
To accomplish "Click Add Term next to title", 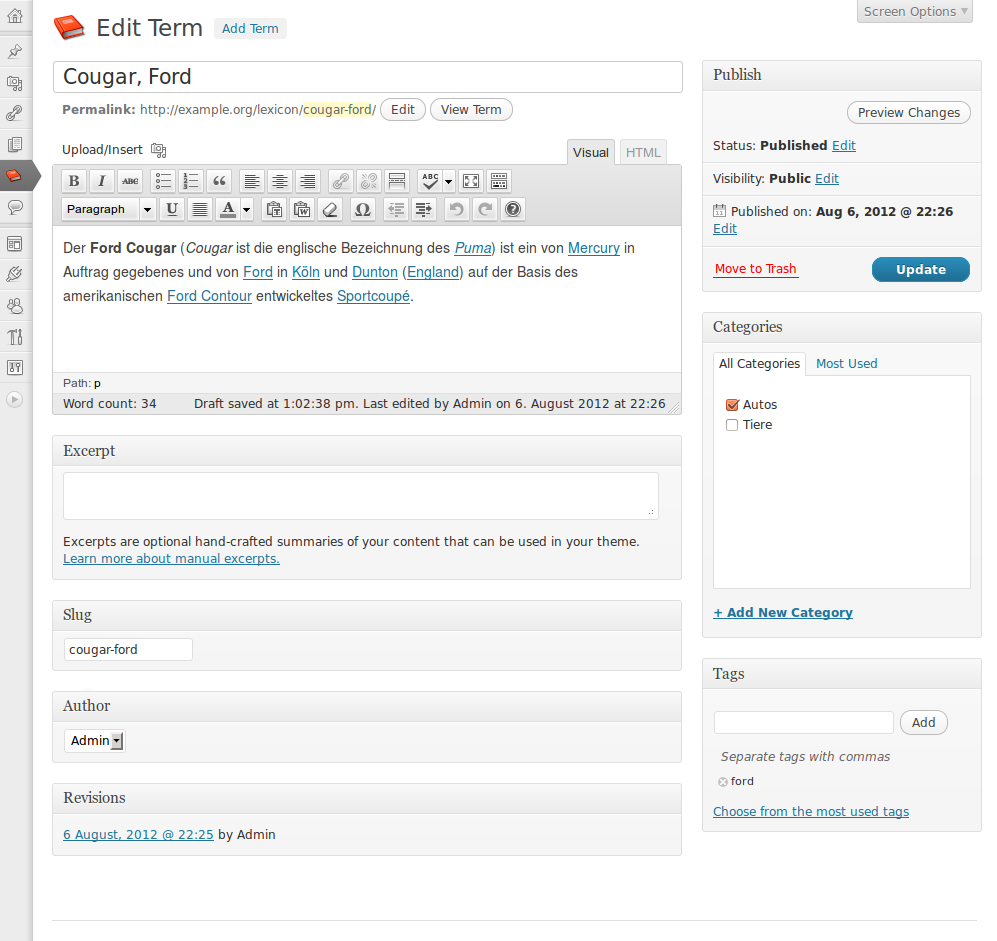I will 250,29.
